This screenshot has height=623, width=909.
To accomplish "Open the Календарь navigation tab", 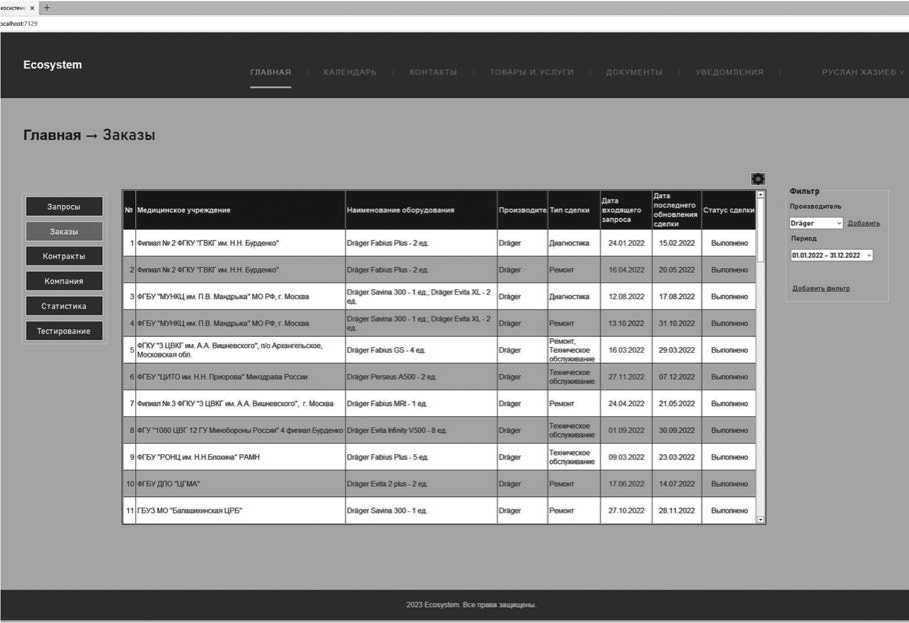I will tap(350, 72).
